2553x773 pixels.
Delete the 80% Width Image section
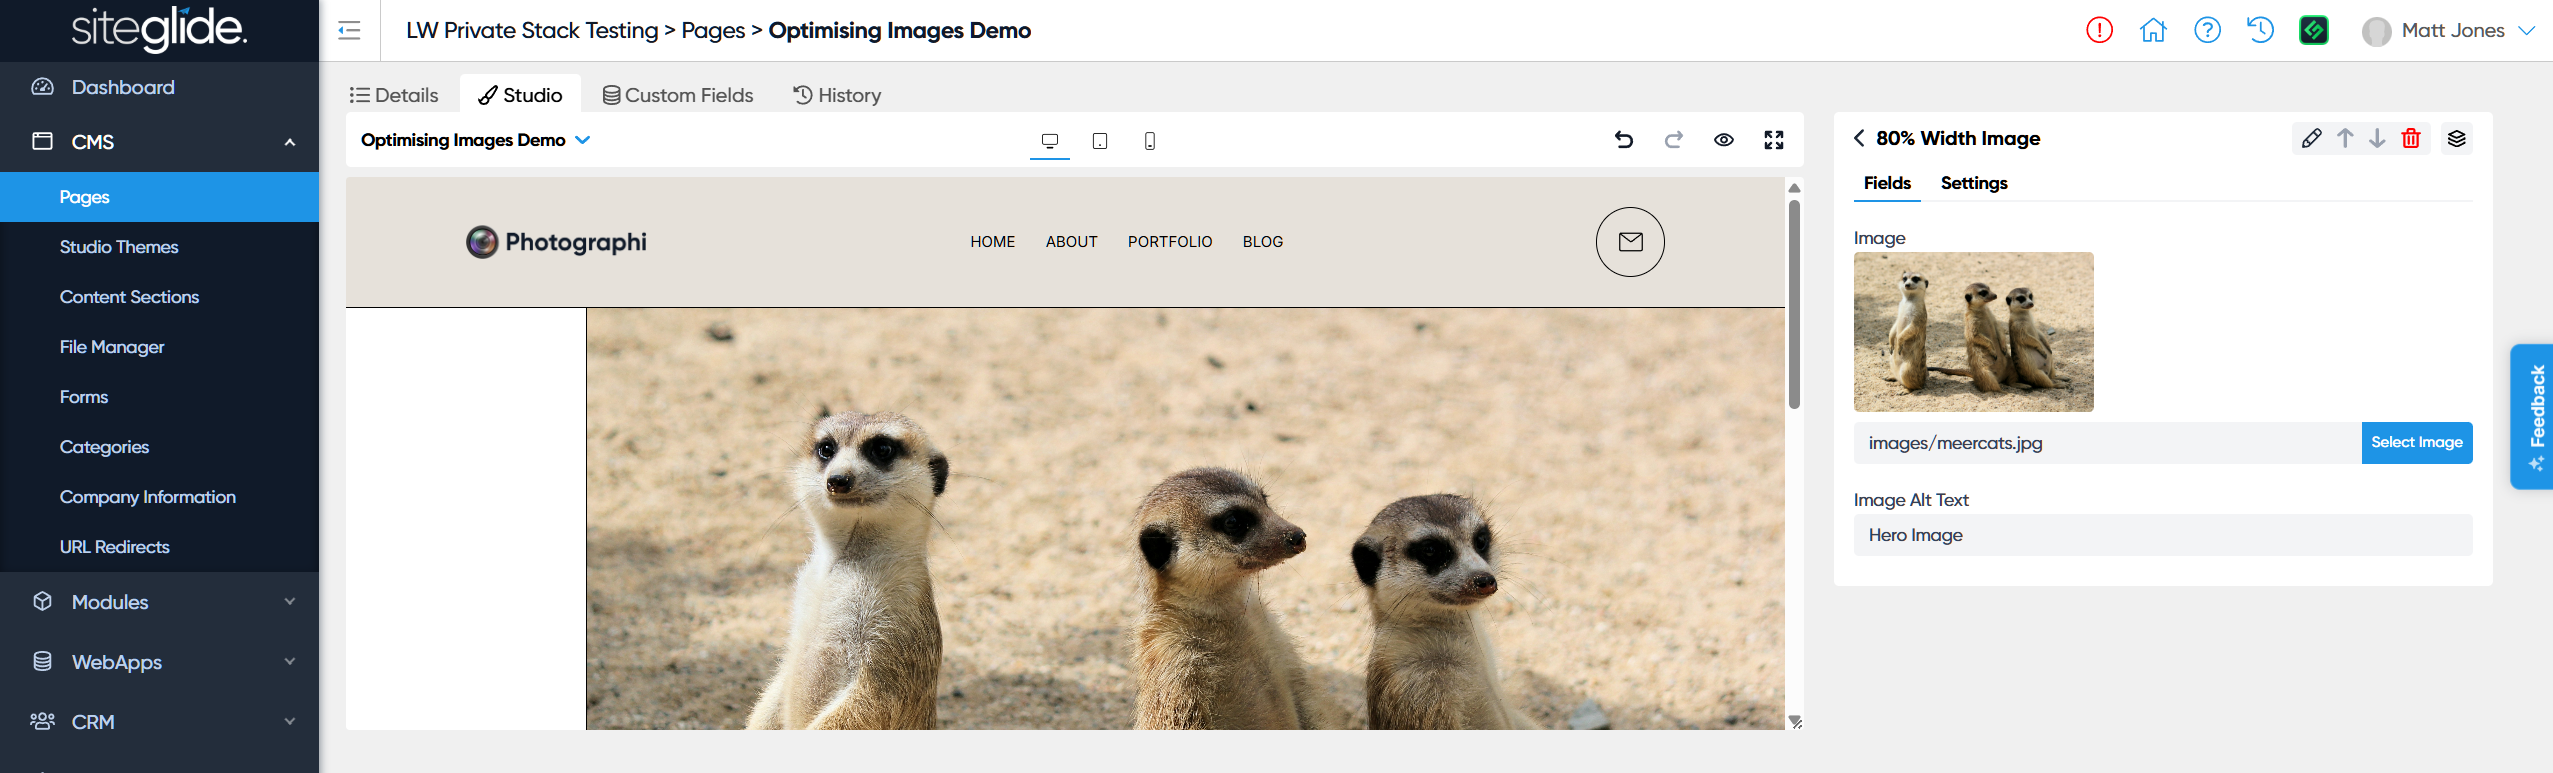tap(2411, 138)
